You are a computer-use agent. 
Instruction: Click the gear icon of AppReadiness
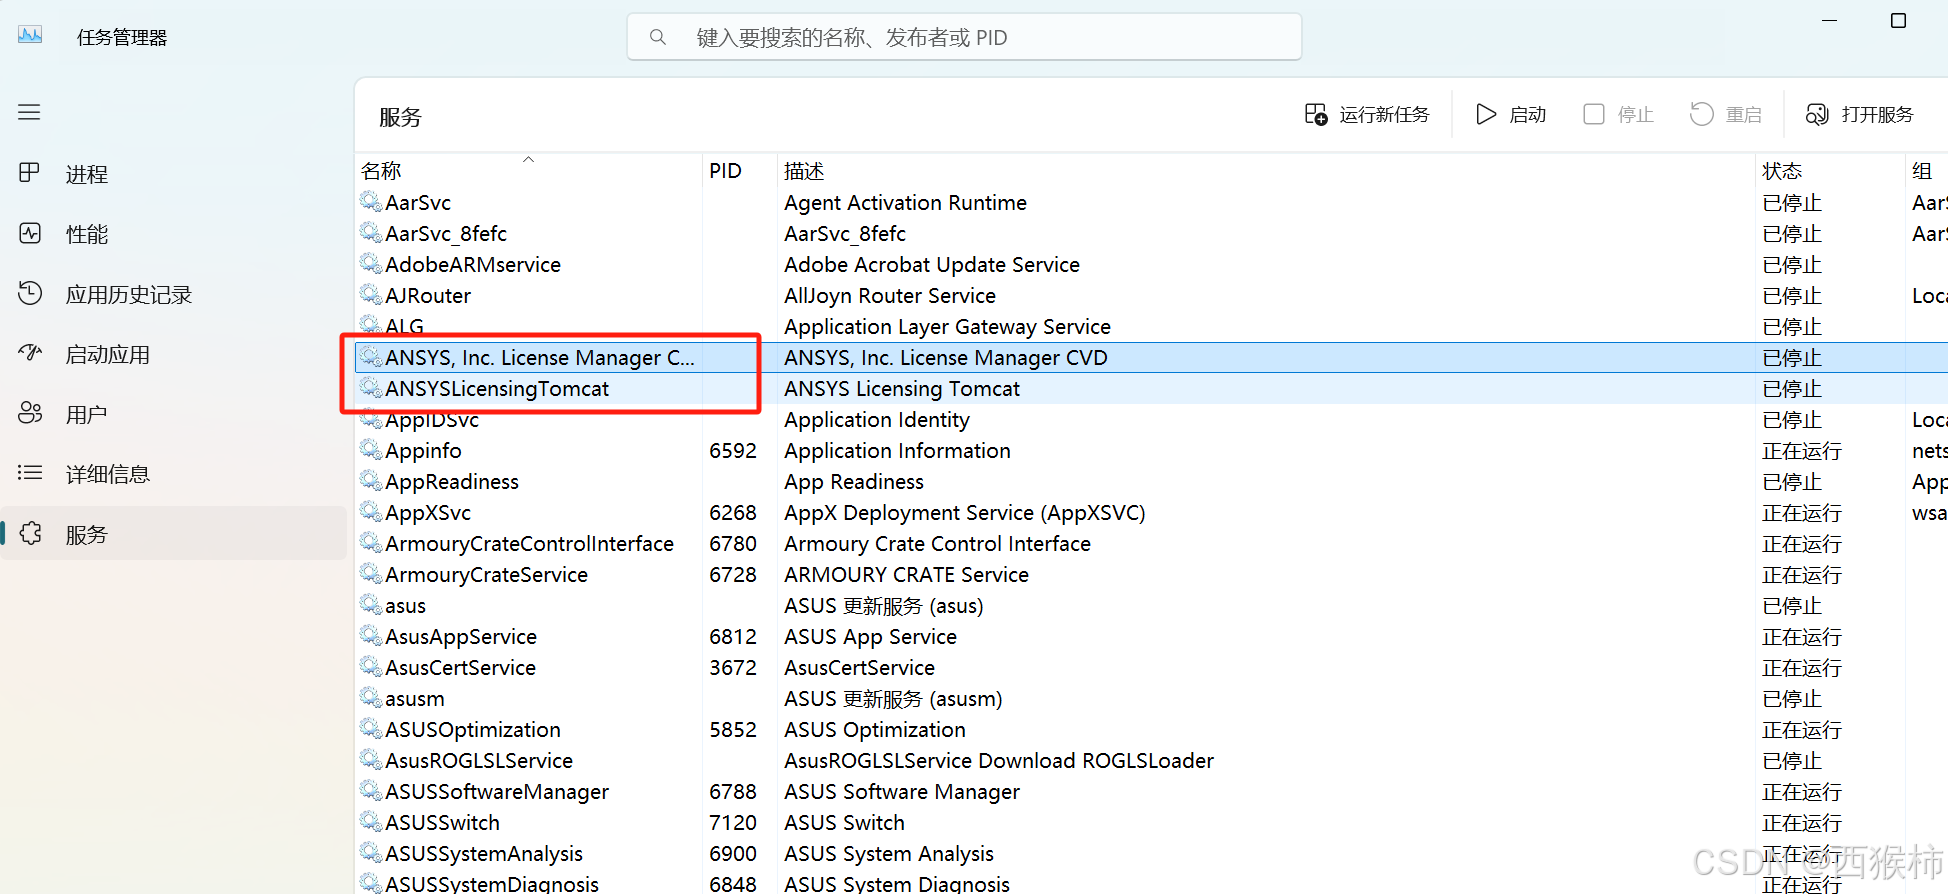pyautogui.click(x=371, y=481)
